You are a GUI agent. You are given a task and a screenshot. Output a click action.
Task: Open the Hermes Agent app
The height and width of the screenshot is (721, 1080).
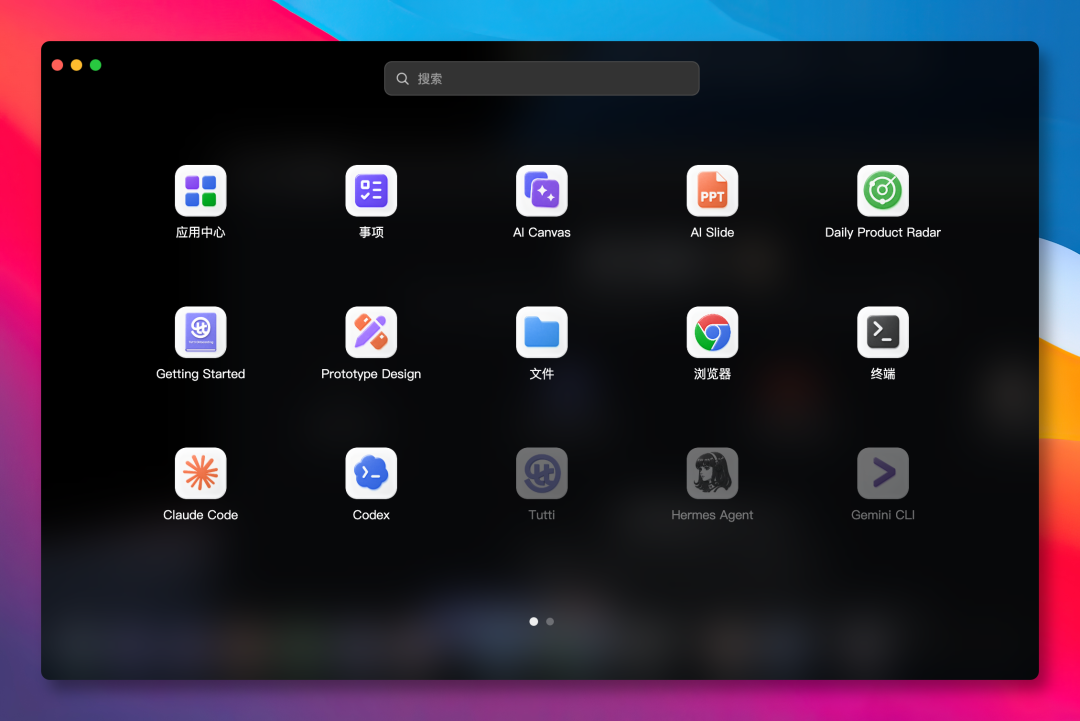712,473
